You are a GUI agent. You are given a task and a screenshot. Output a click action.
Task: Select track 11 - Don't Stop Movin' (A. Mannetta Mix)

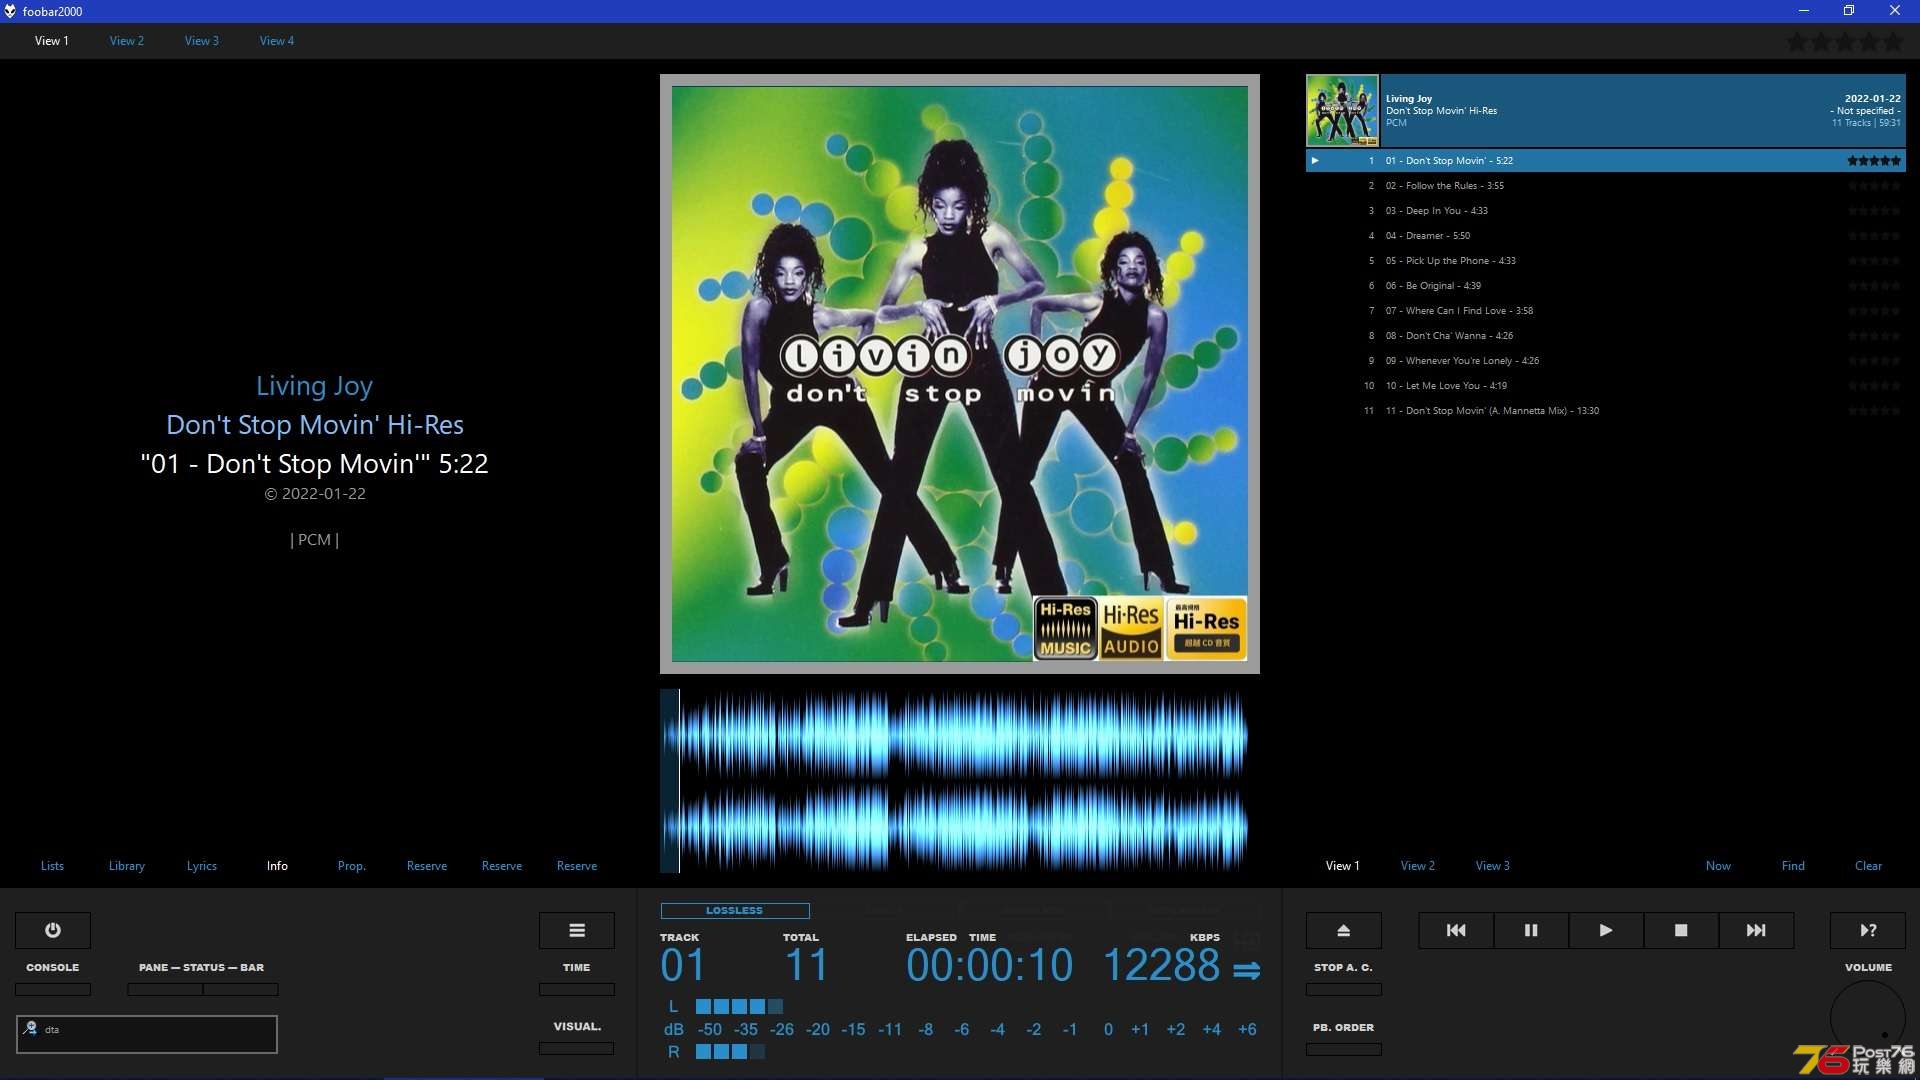pyautogui.click(x=1605, y=410)
